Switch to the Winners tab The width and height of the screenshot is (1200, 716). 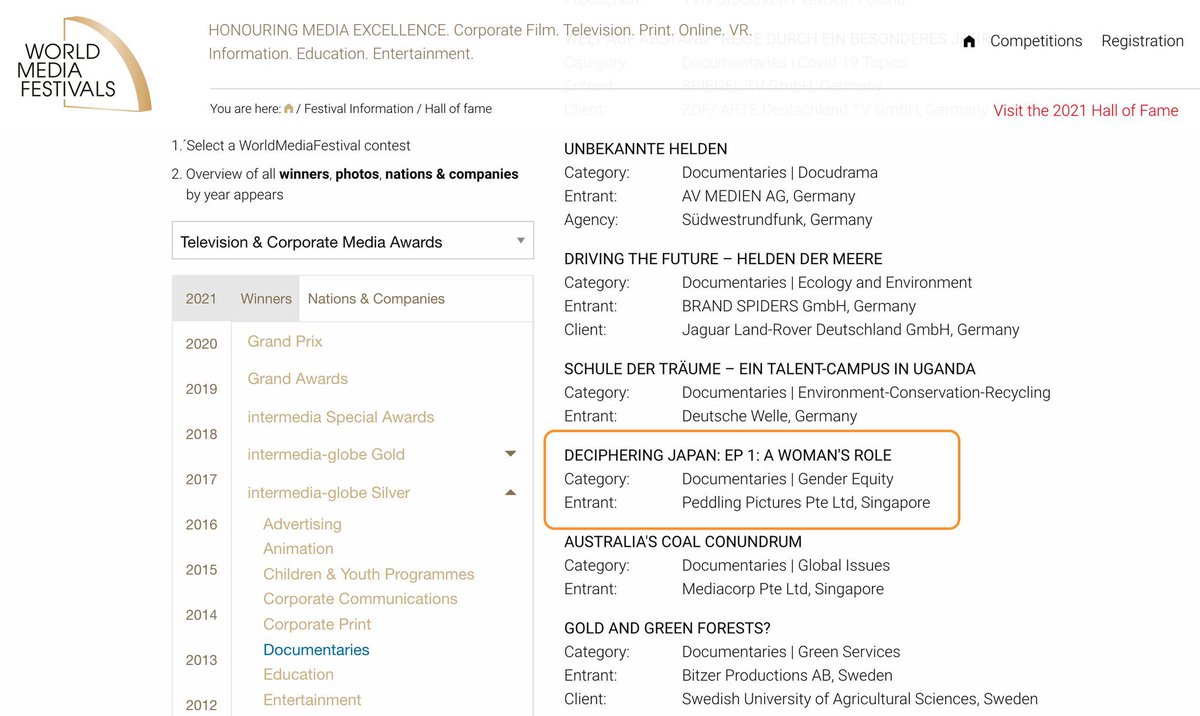(x=266, y=298)
